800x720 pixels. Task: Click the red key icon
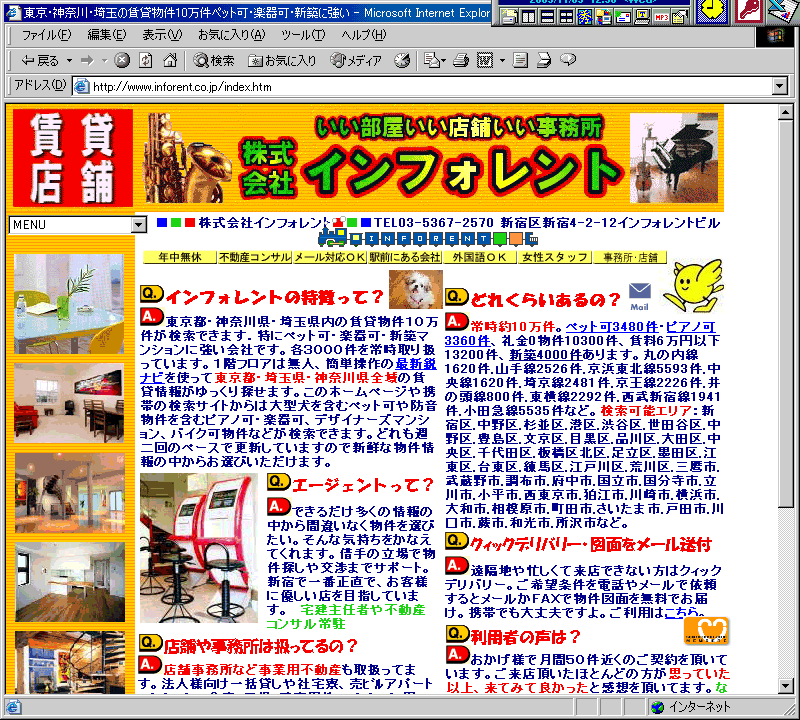748,10
